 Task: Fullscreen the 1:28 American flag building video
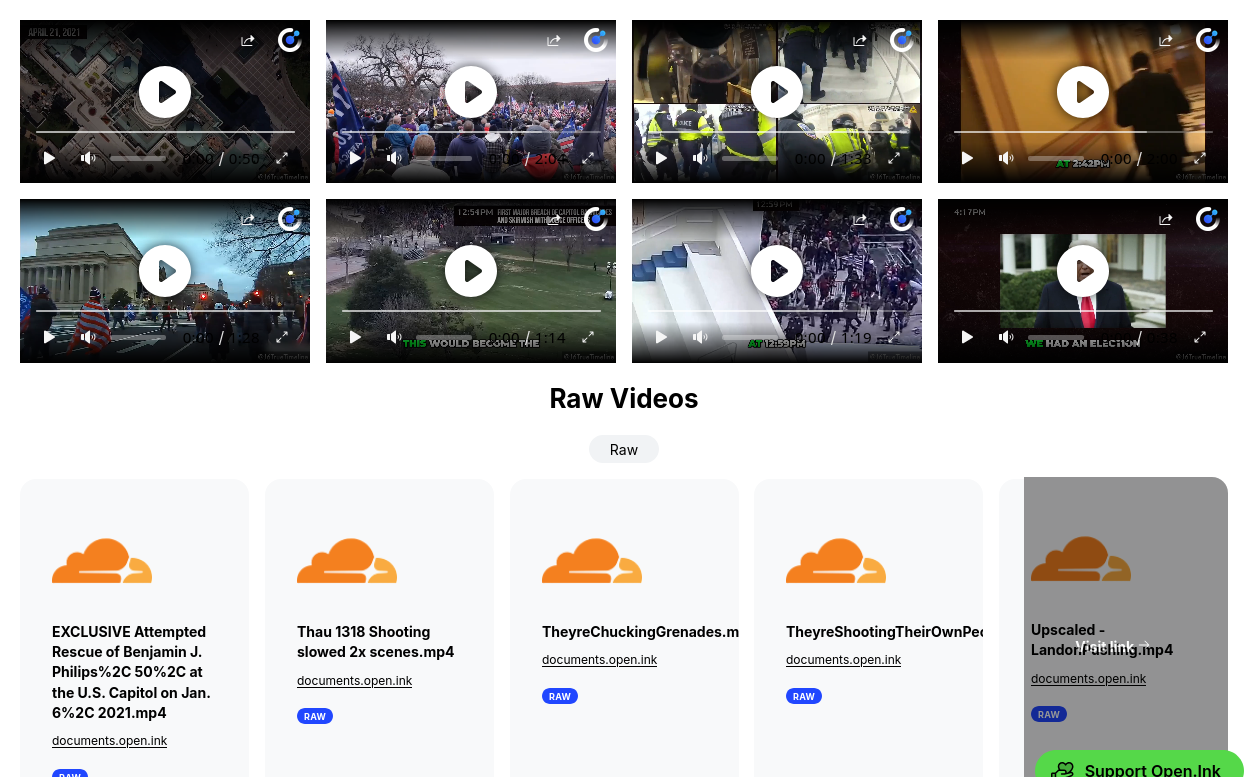click(x=282, y=337)
